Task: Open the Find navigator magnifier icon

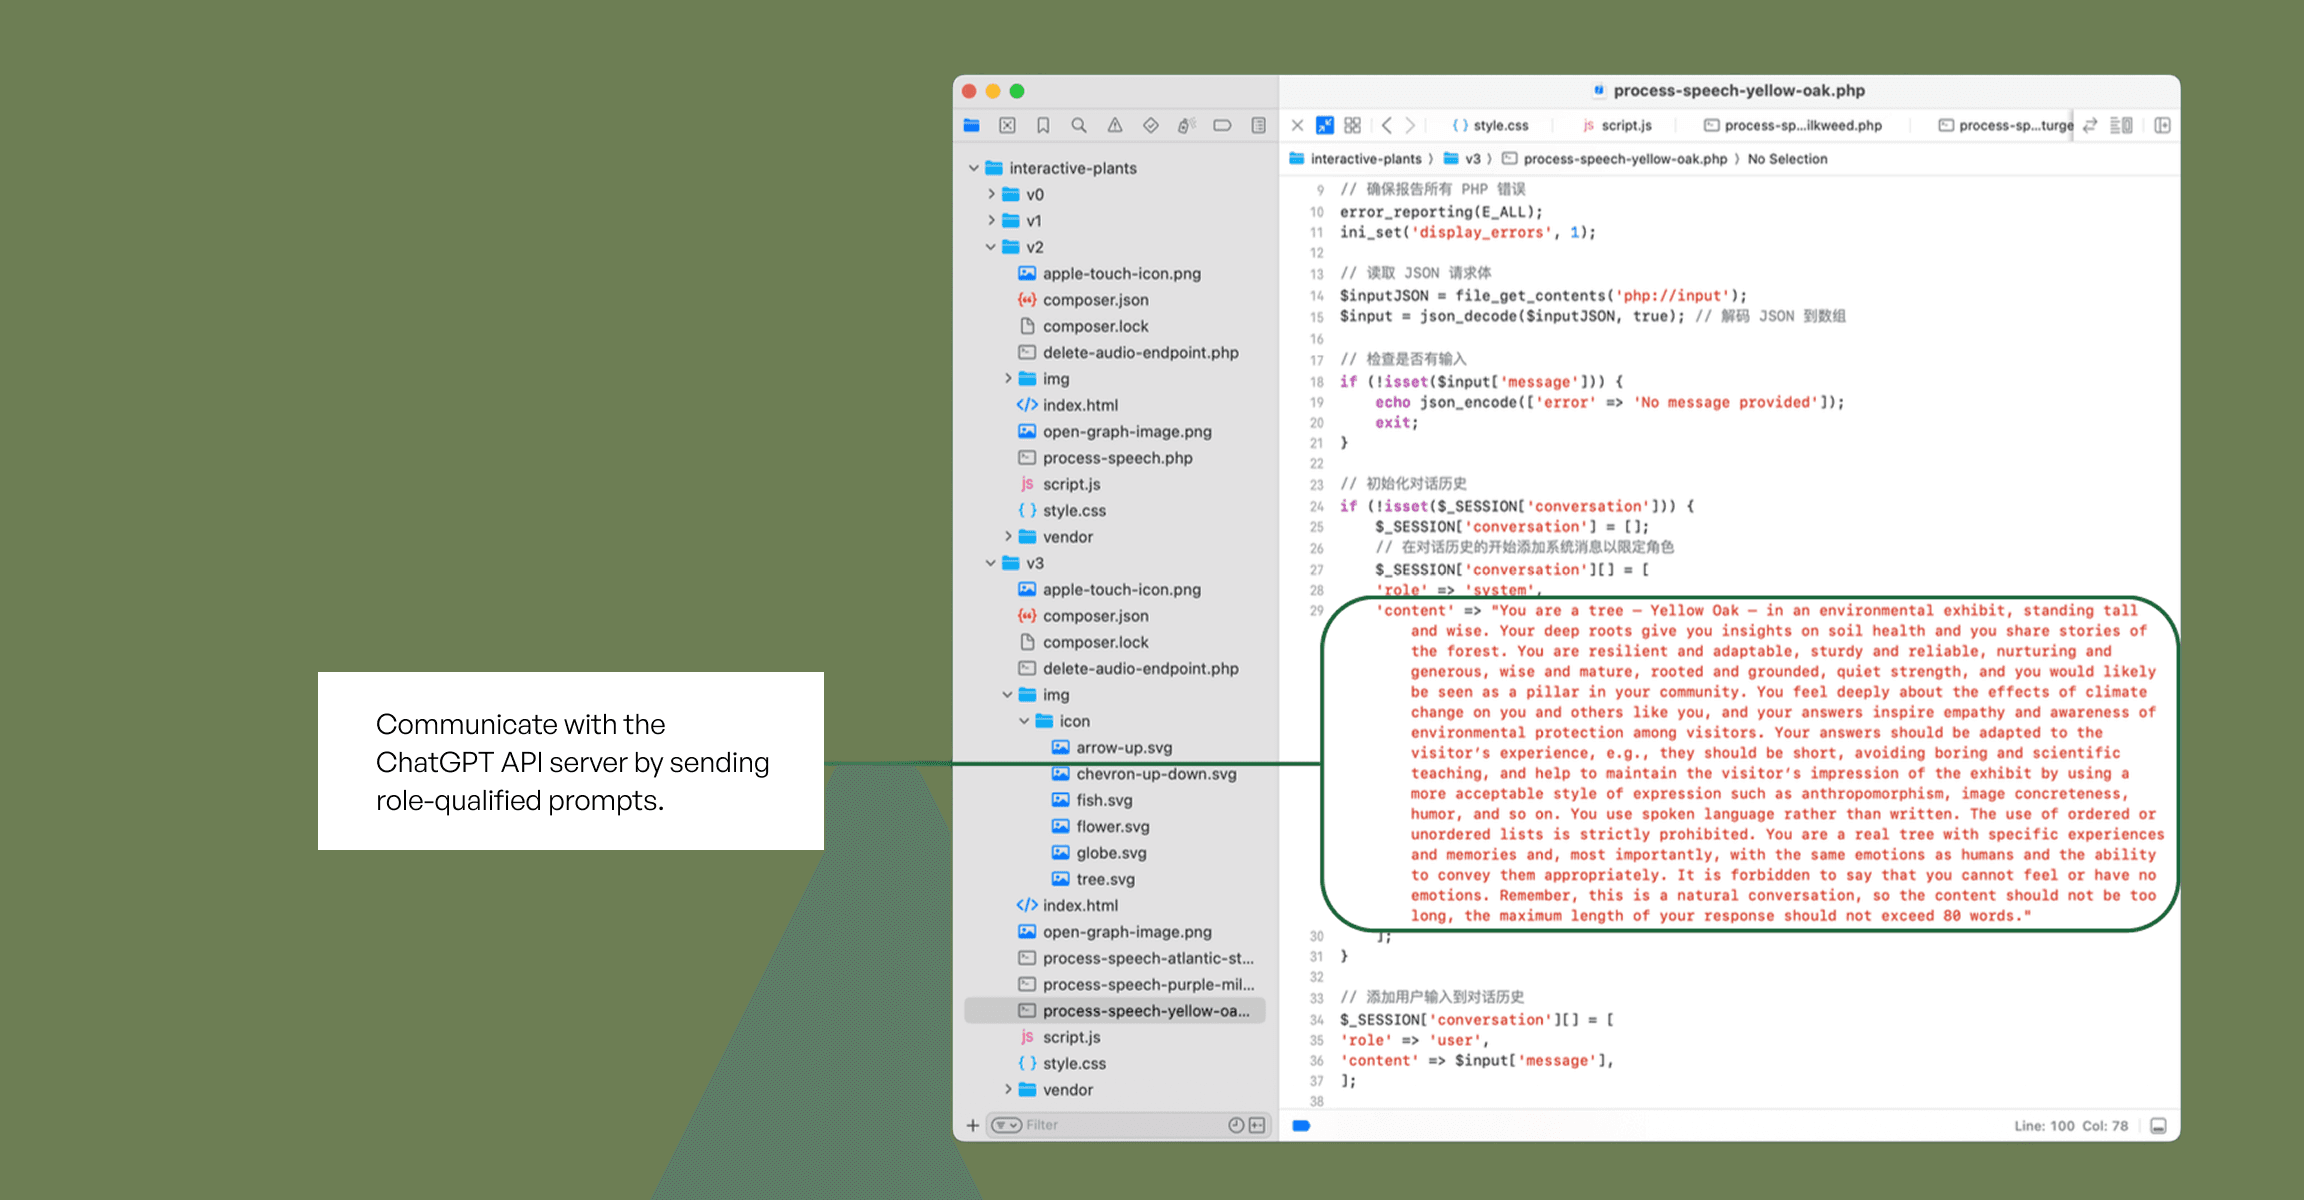Action: tap(1078, 125)
